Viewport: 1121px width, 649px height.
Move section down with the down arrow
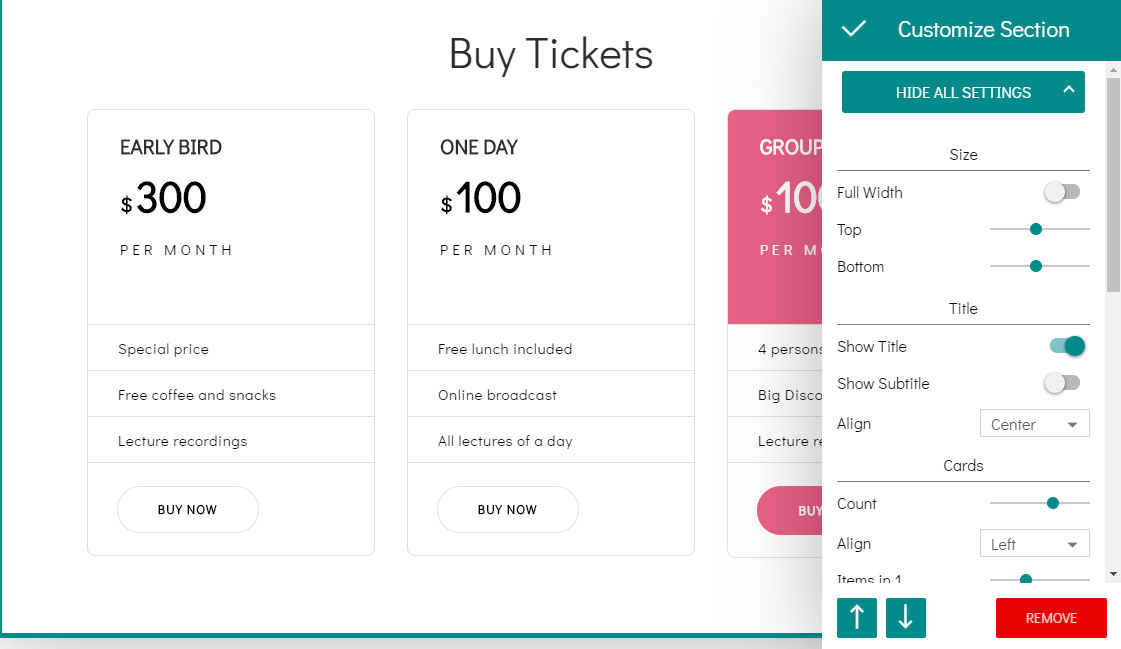tap(906, 618)
